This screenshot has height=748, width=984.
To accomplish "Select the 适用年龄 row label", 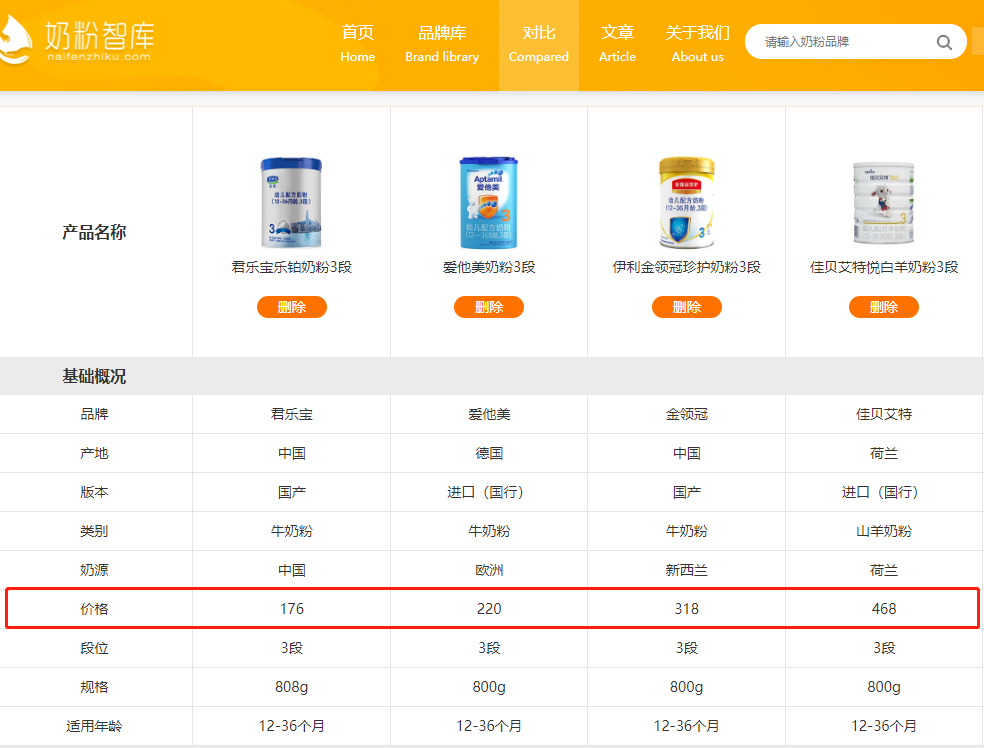I will [94, 726].
